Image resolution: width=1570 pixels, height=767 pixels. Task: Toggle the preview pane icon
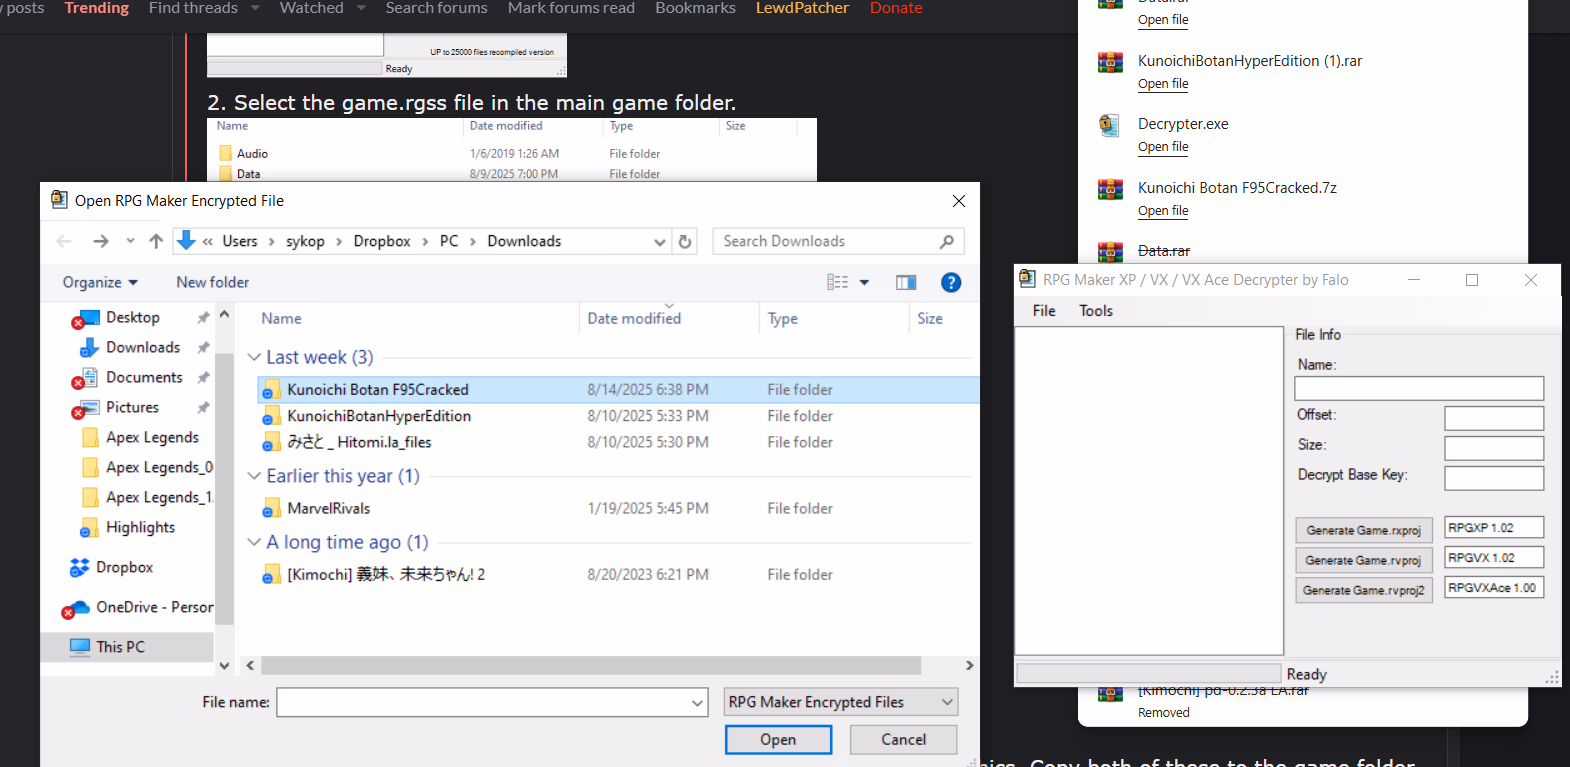click(906, 283)
